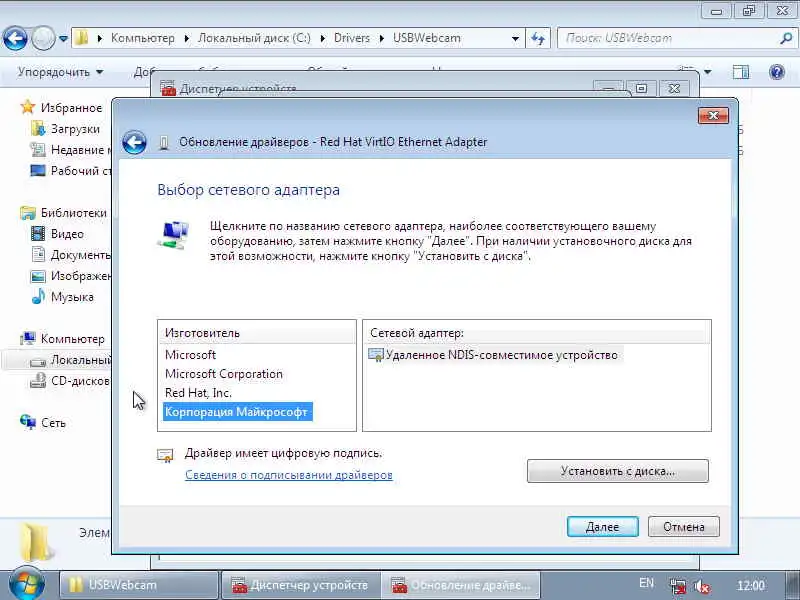Switch to USBWebcam taskbar window
The image size is (800, 600).
pyautogui.click(x=138, y=585)
